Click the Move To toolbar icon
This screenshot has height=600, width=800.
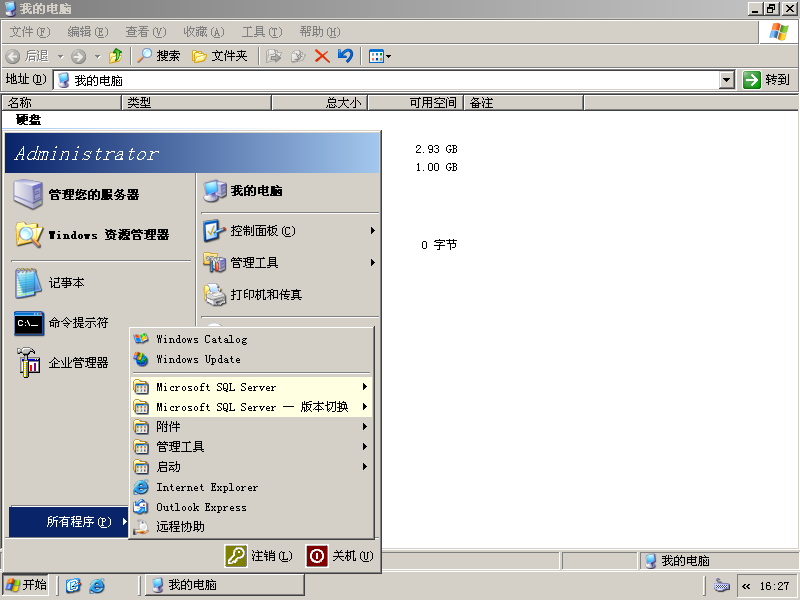coord(274,56)
